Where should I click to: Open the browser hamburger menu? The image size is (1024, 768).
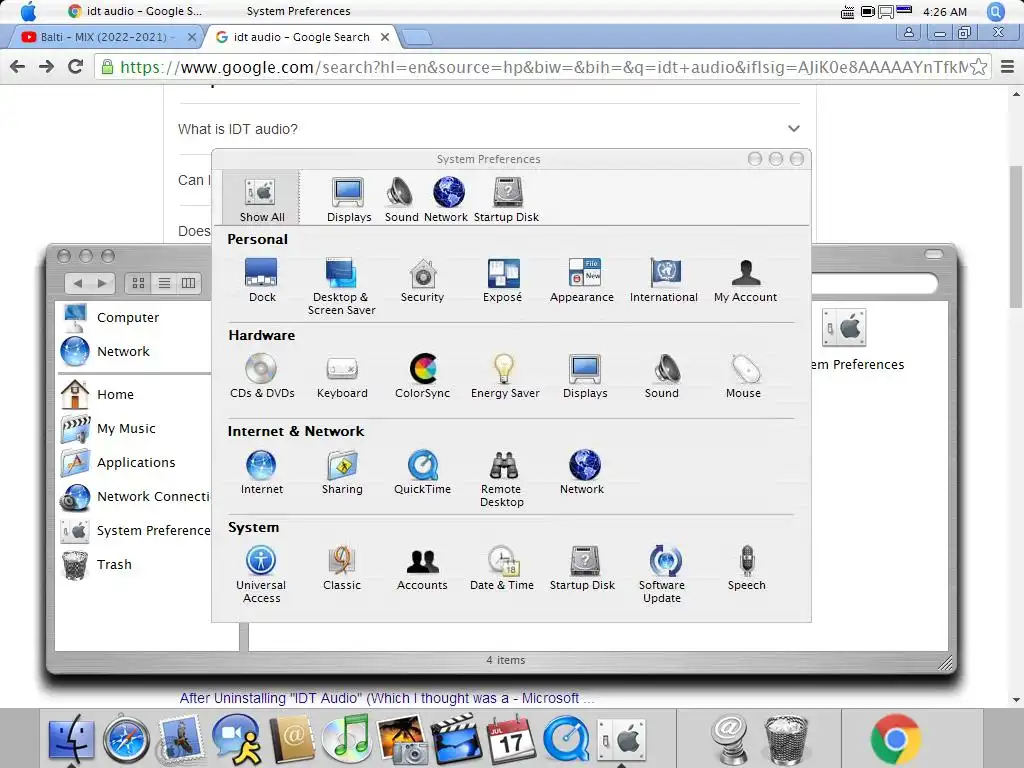click(1008, 67)
